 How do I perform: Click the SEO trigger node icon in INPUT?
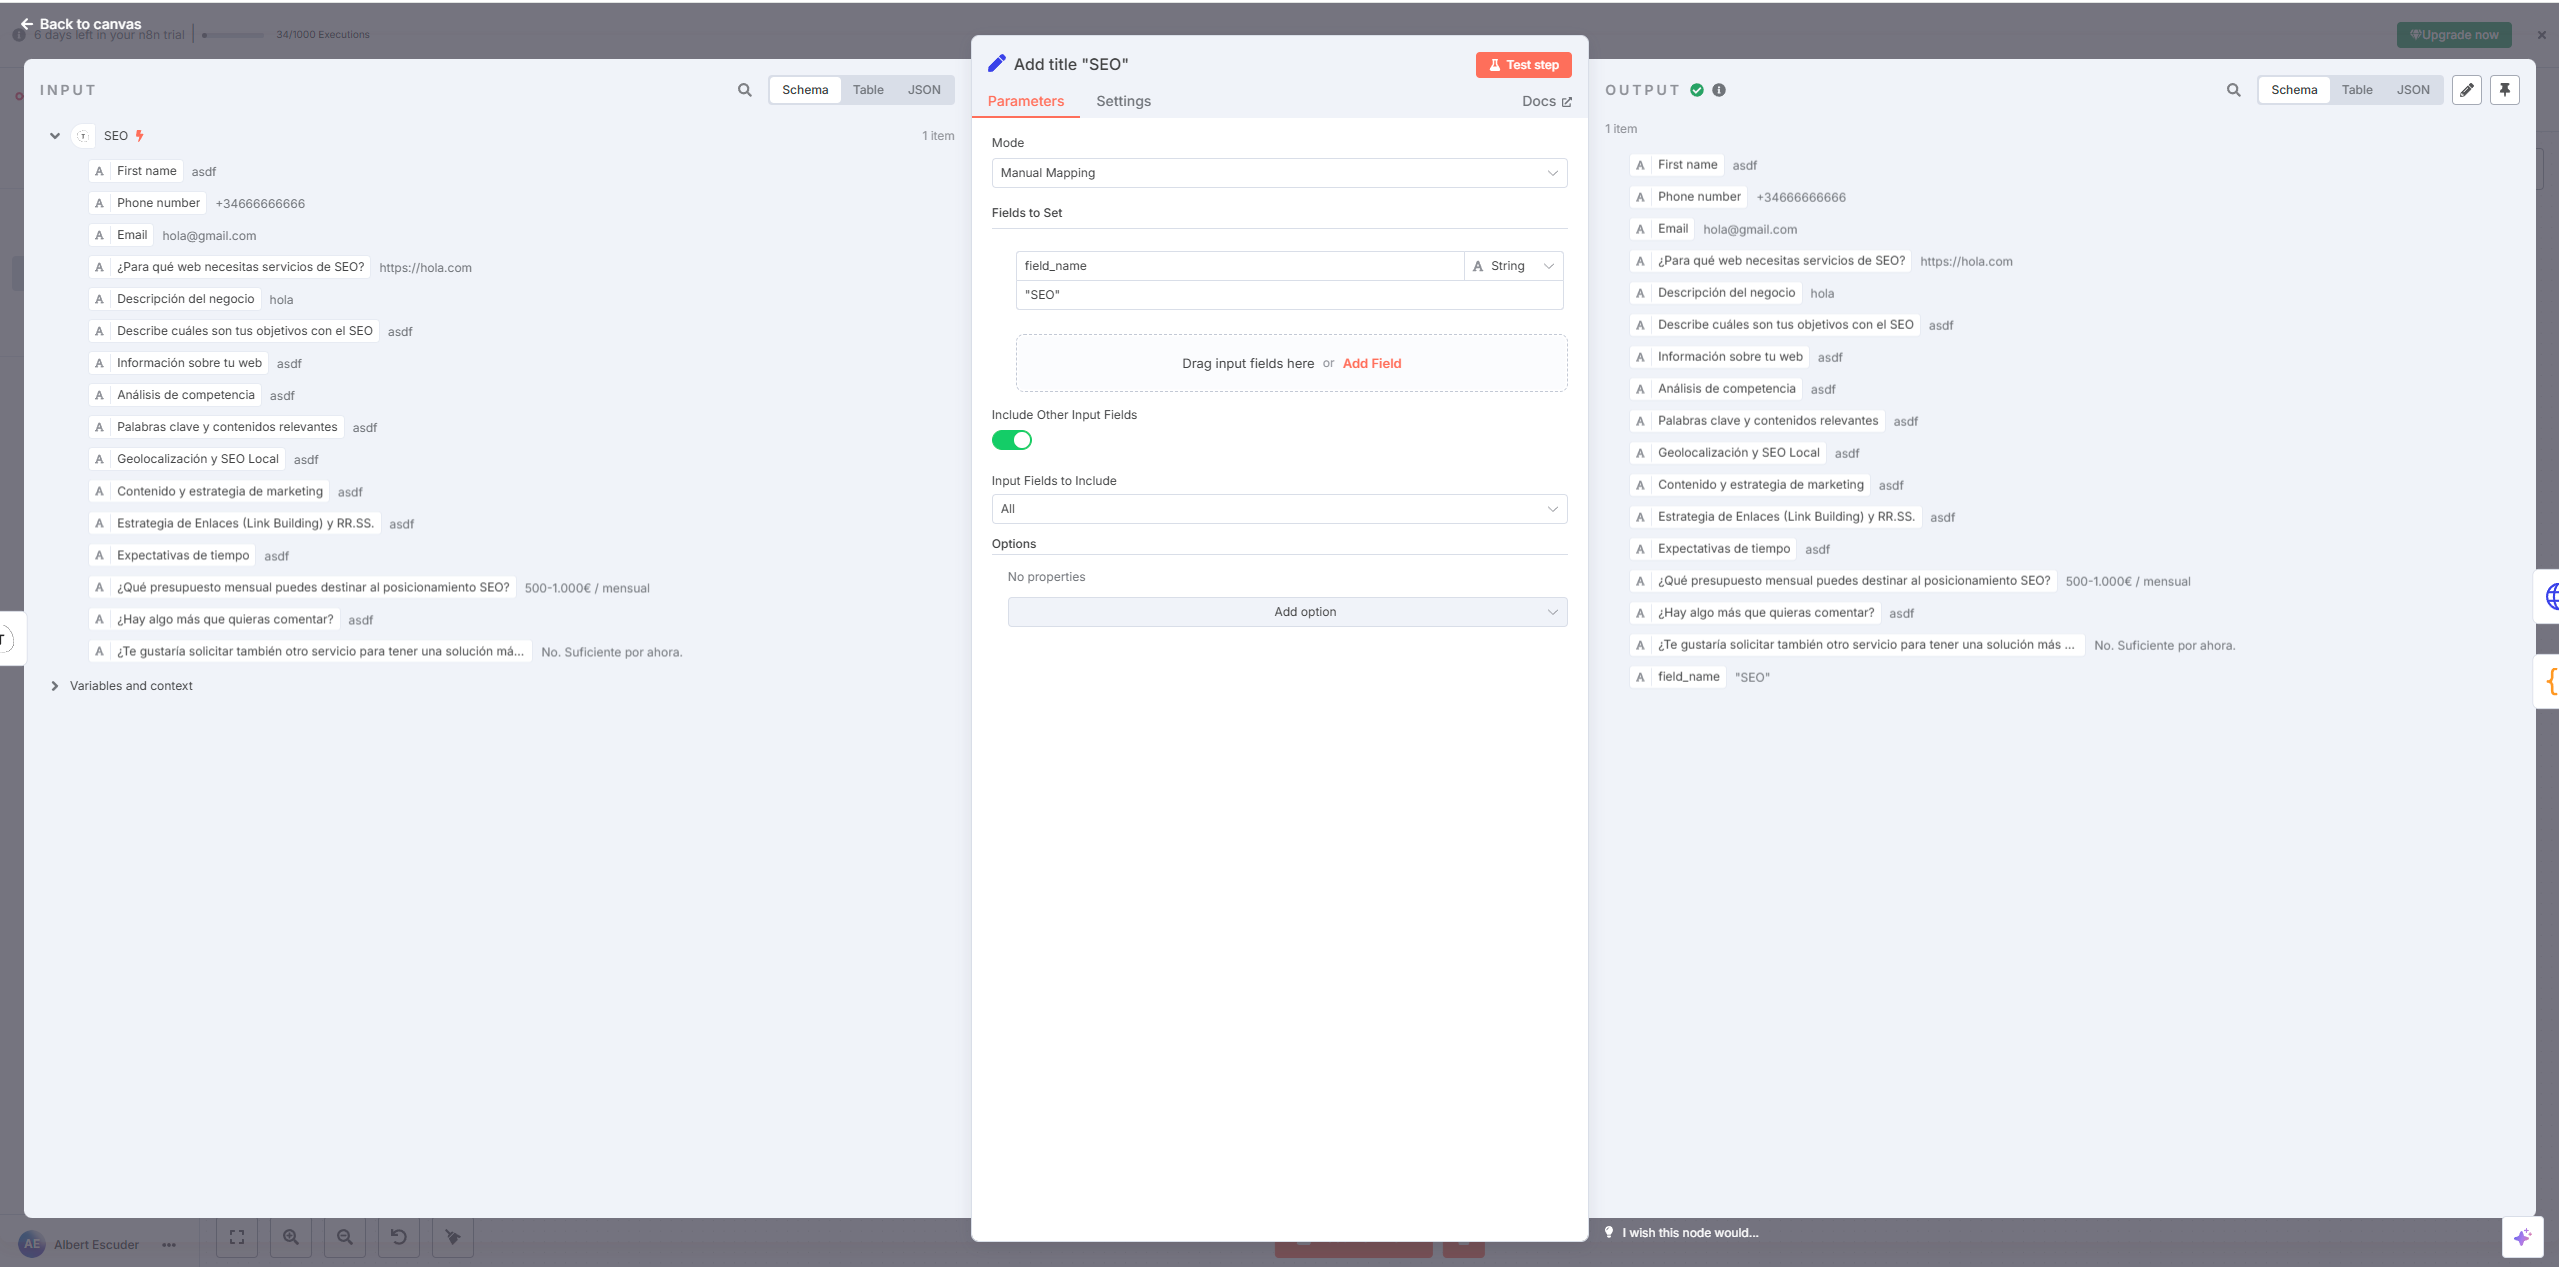[x=83, y=136]
